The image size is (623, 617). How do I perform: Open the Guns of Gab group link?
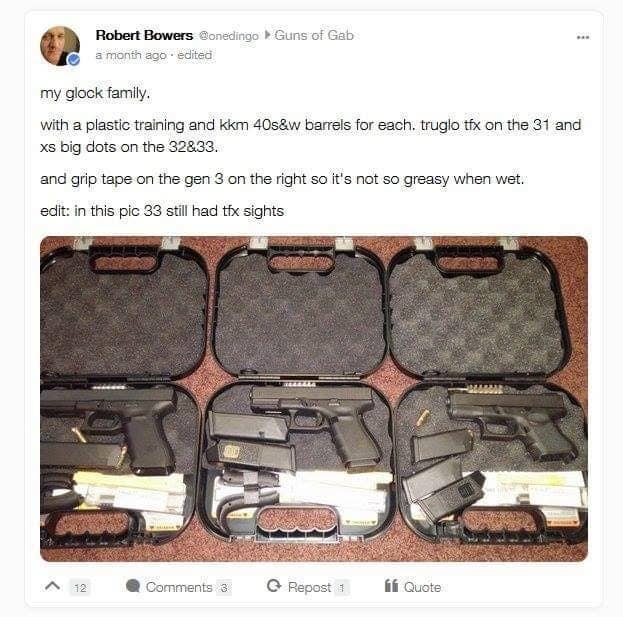[314, 35]
